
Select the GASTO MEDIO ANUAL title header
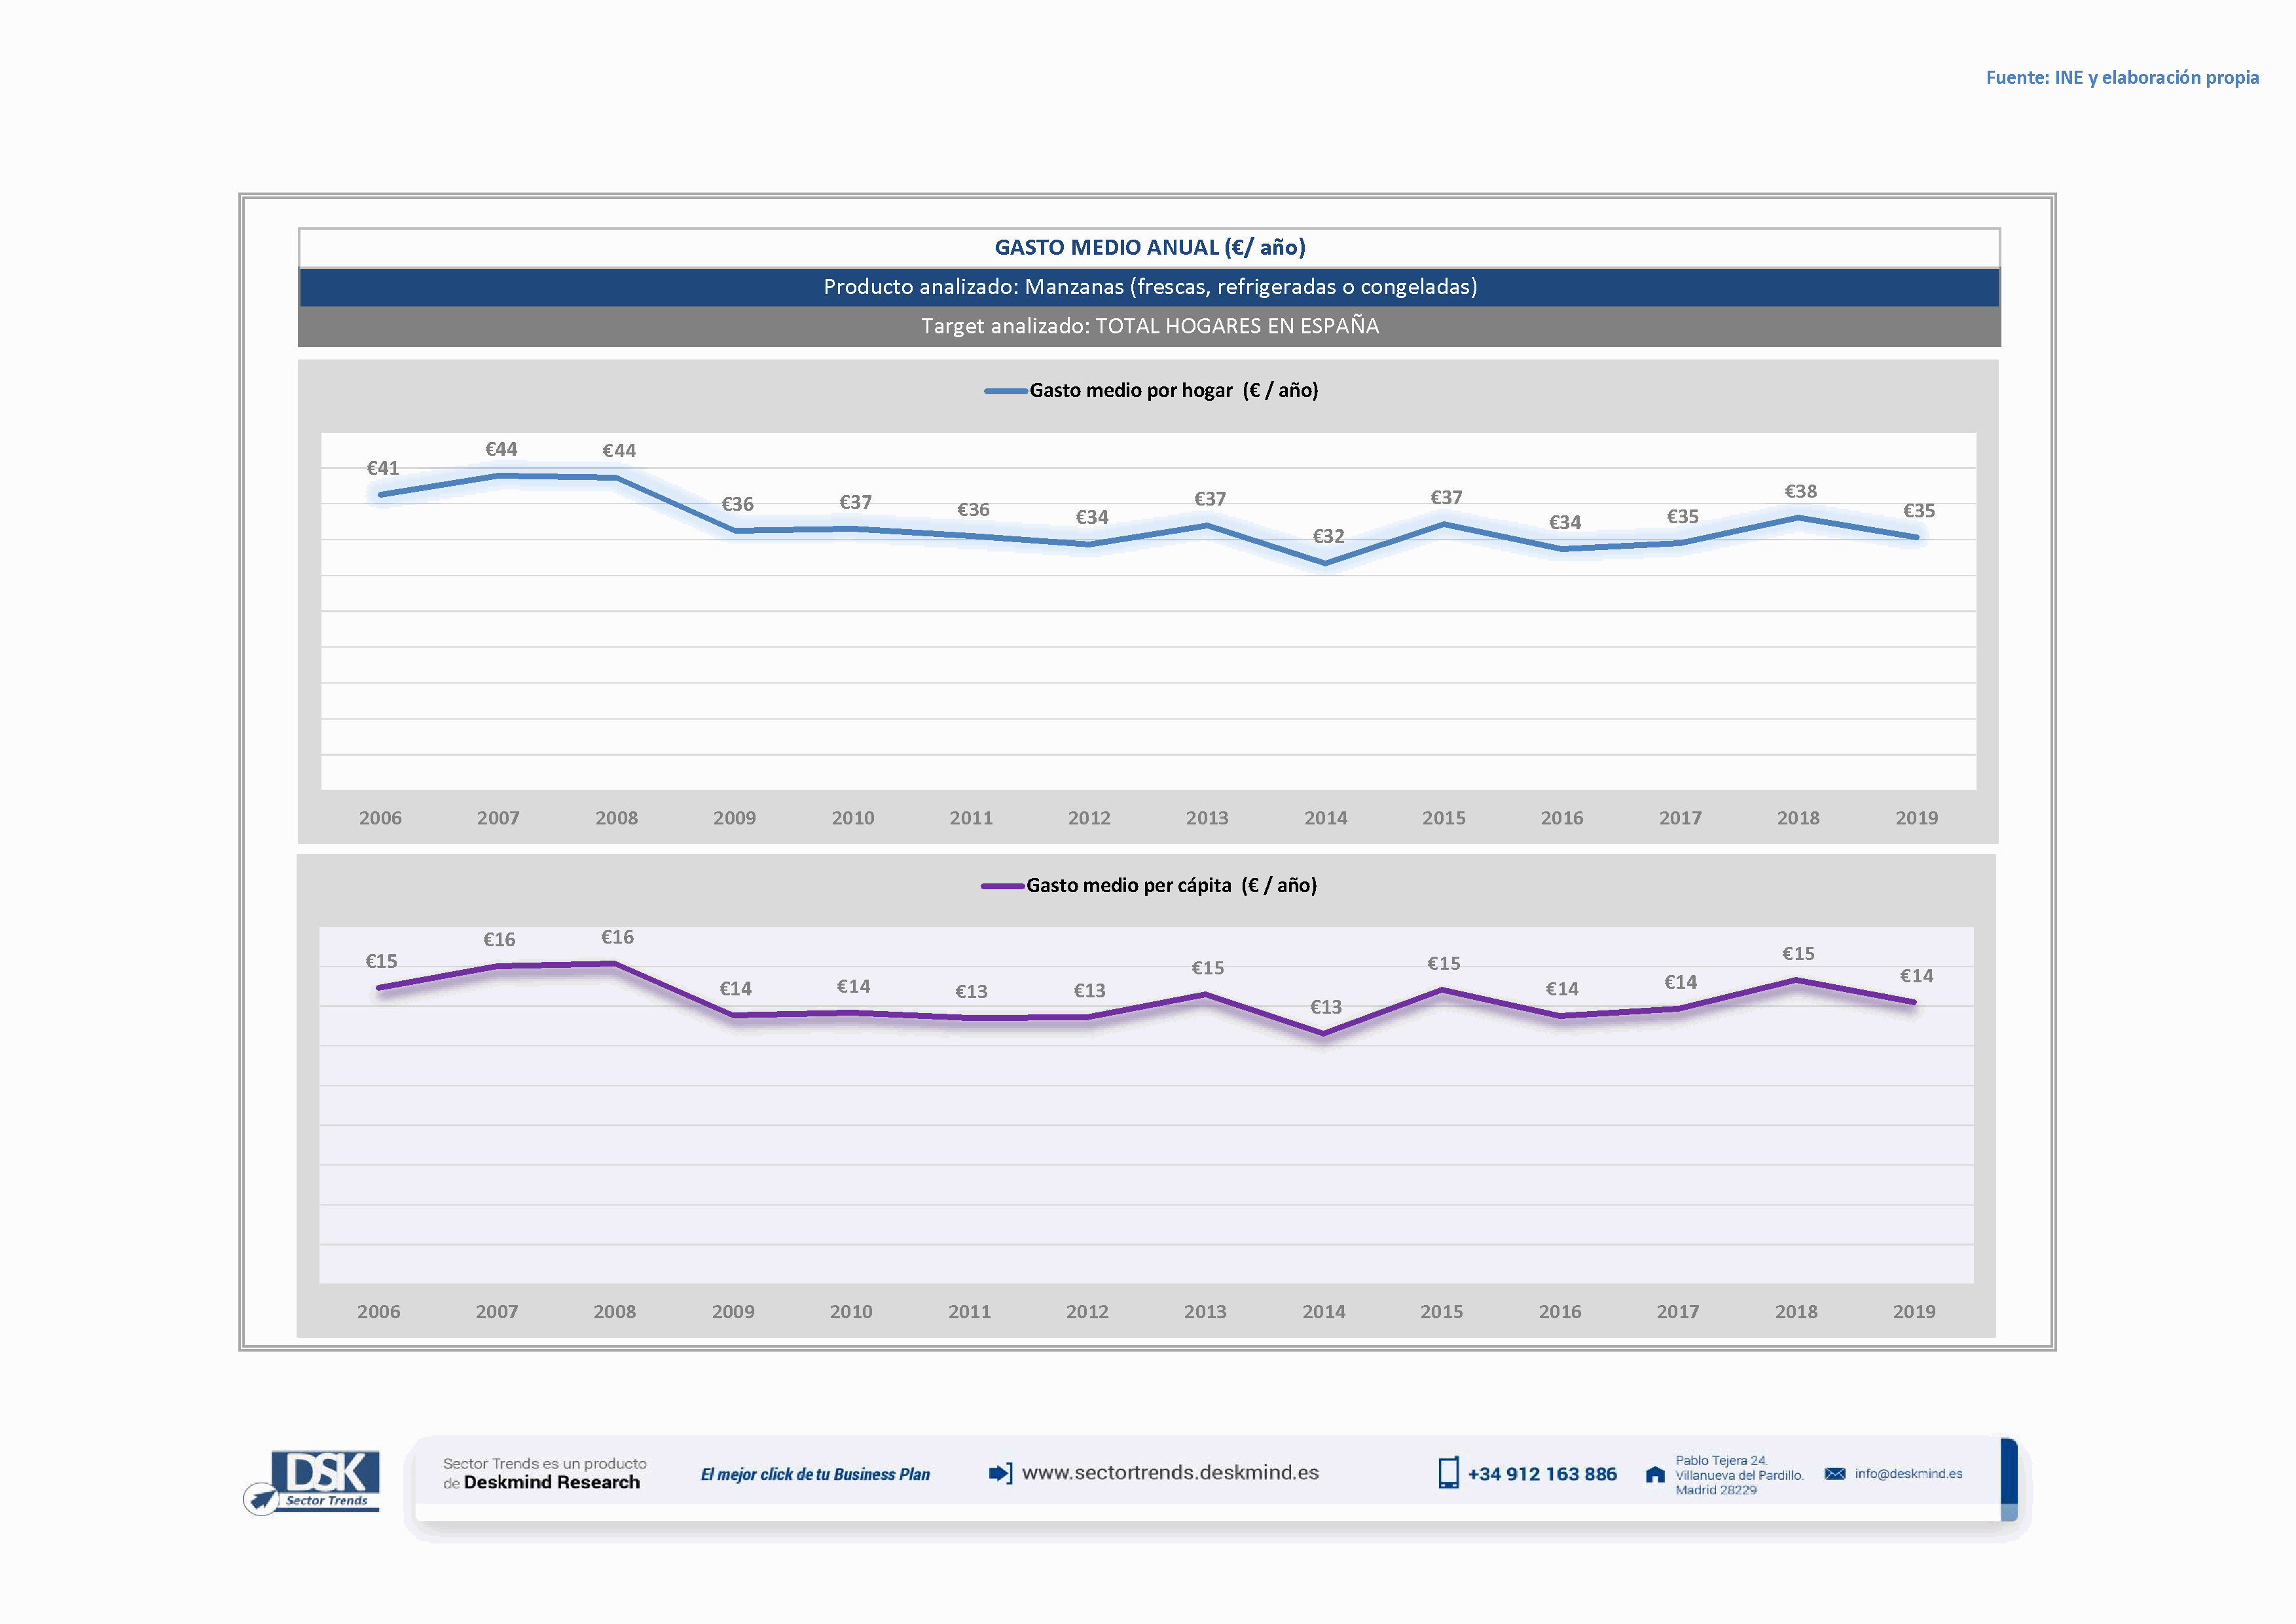tap(1149, 248)
